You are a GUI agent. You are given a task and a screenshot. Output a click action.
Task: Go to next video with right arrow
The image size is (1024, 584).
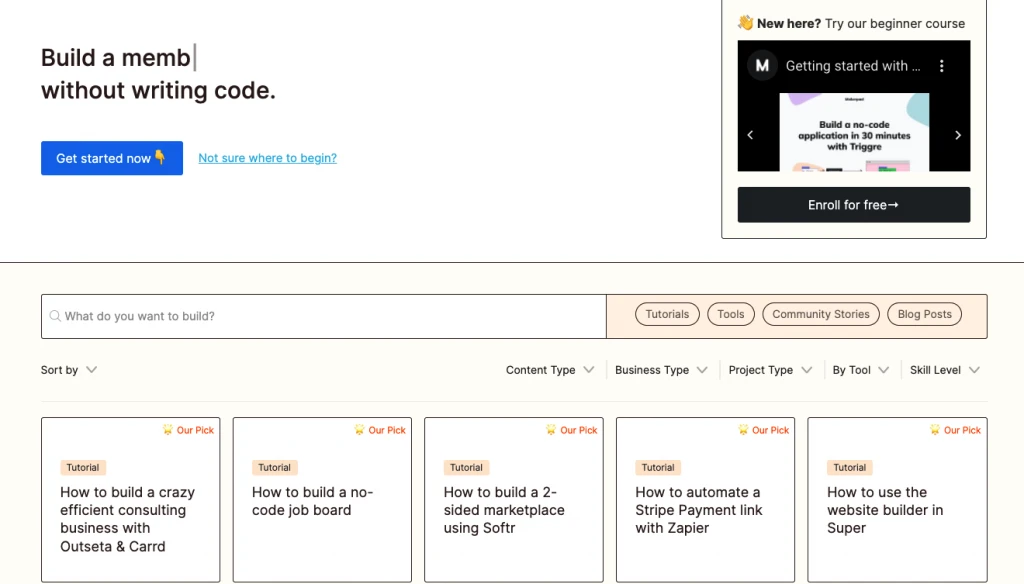(x=958, y=135)
